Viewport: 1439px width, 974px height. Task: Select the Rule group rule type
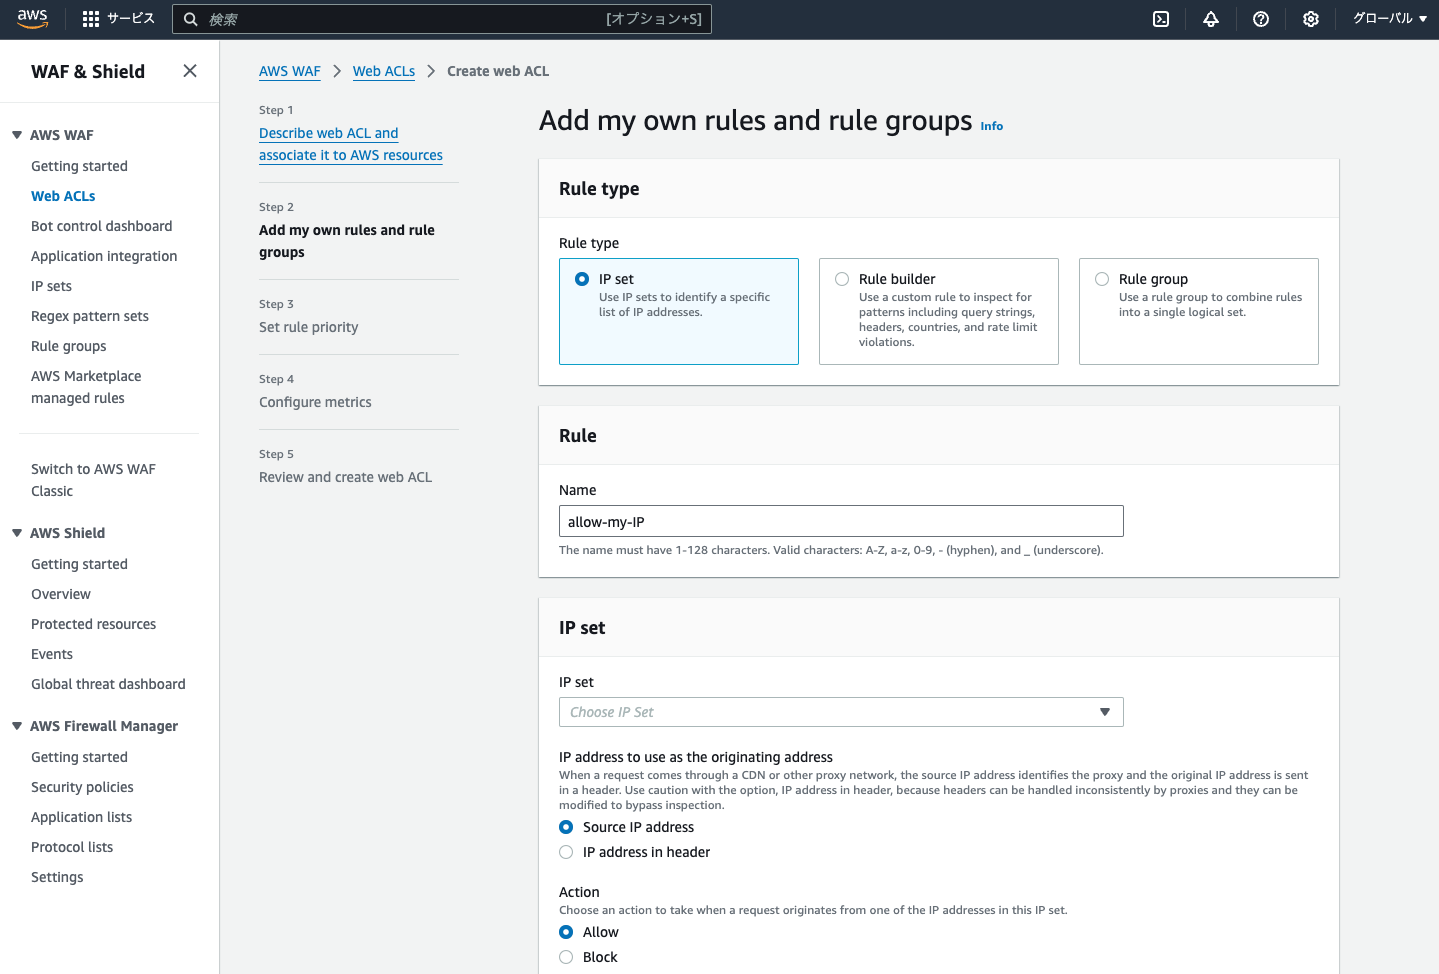coord(1199,311)
